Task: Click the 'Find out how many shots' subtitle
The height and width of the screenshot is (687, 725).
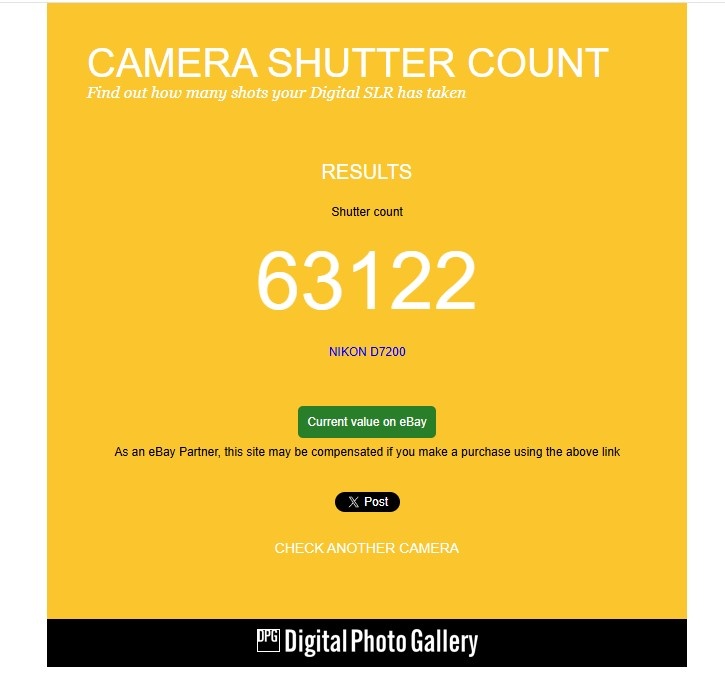Action: tap(276, 92)
